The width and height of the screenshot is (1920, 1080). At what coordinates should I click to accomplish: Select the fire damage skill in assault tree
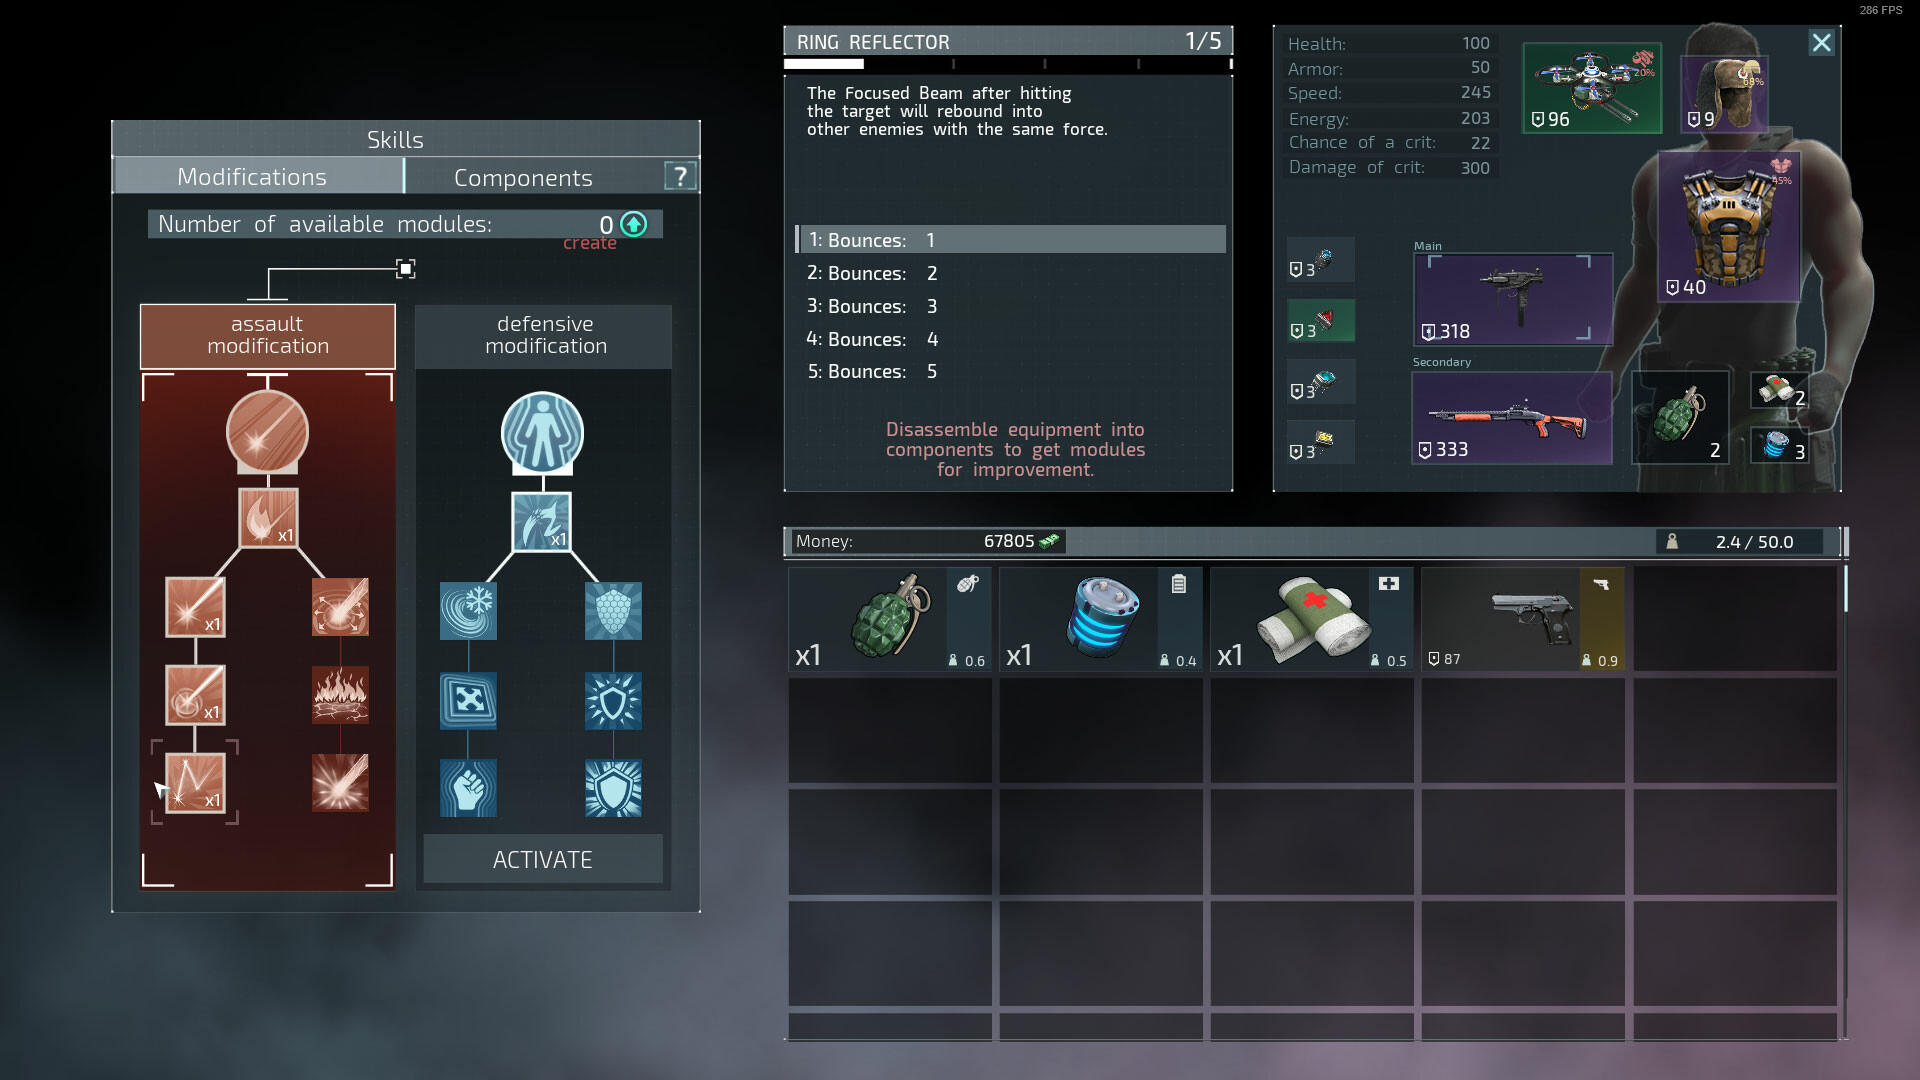pos(268,518)
